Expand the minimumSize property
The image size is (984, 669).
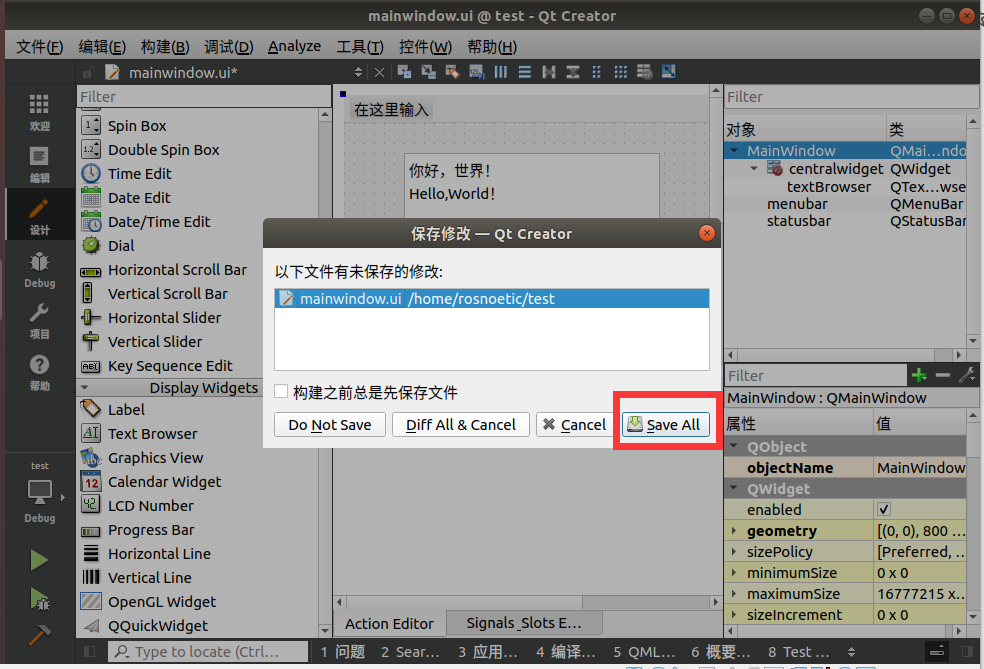(734, 572)
